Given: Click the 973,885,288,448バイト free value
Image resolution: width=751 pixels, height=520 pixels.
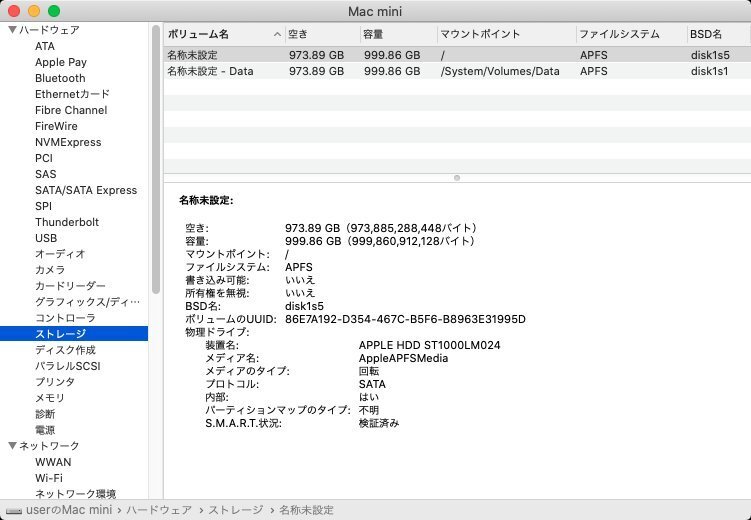Looking at the screenshot, I should (x=413, y=228).
